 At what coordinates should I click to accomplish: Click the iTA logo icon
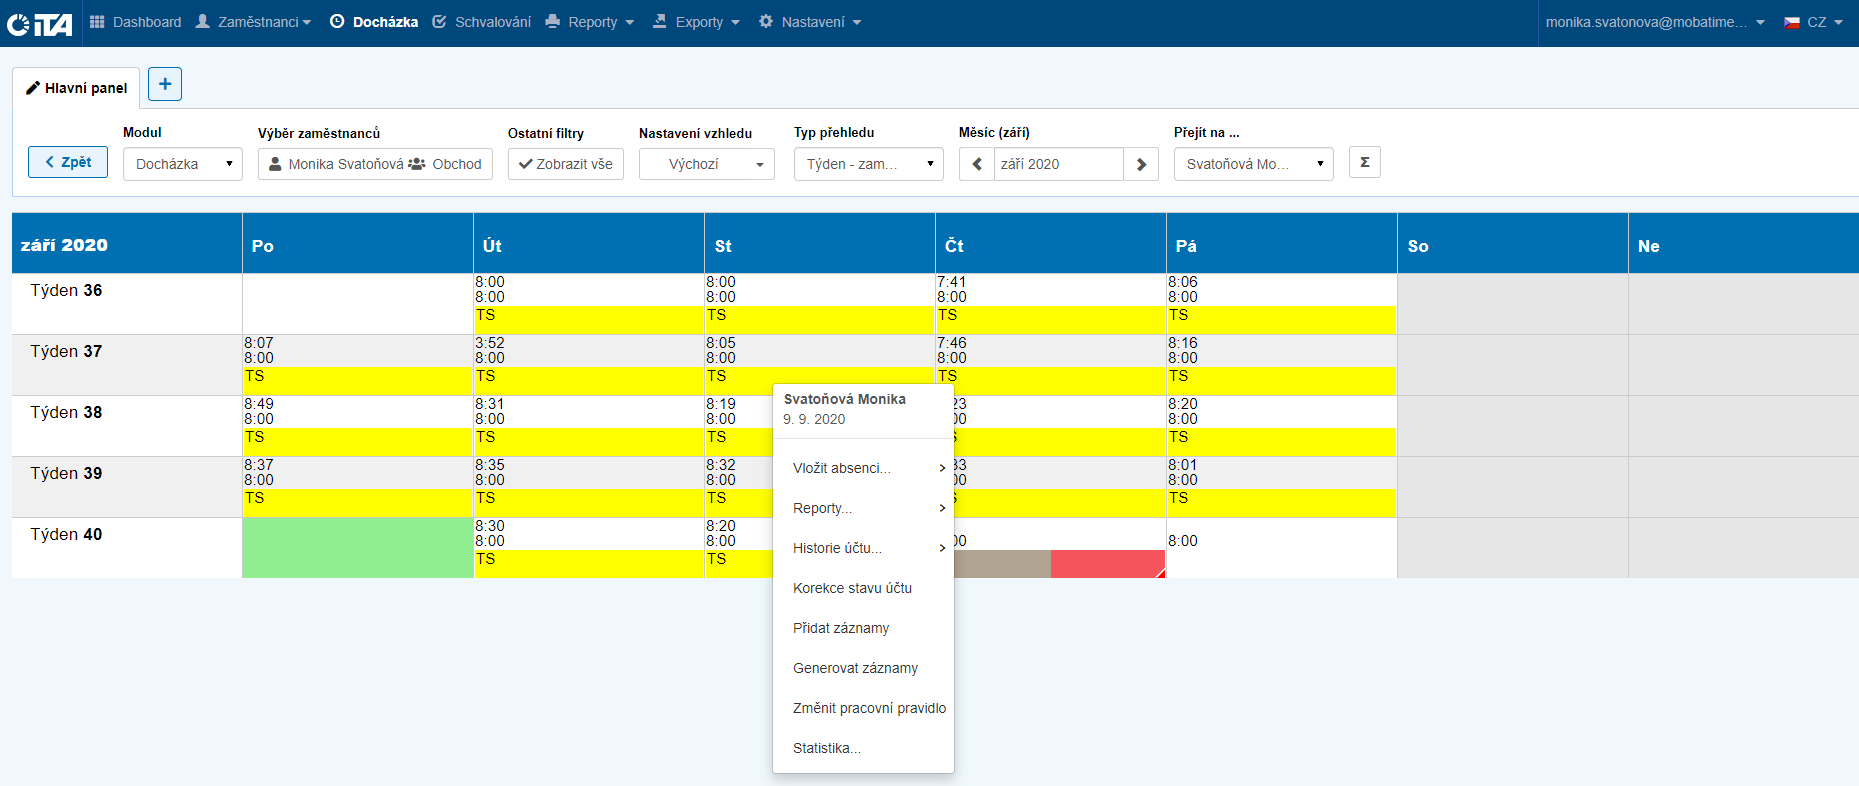pyautogui.click(x=40, y=23)
